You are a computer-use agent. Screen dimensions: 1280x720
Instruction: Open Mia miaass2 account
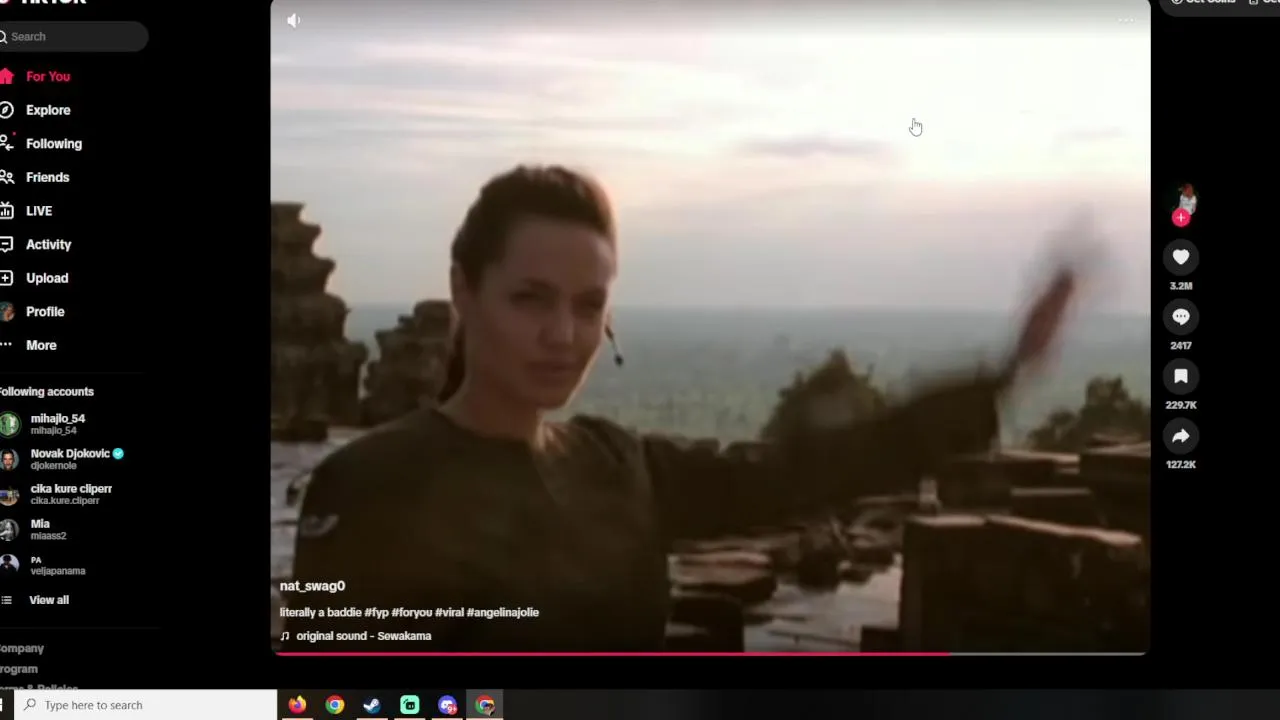click(x=35, y=529)
